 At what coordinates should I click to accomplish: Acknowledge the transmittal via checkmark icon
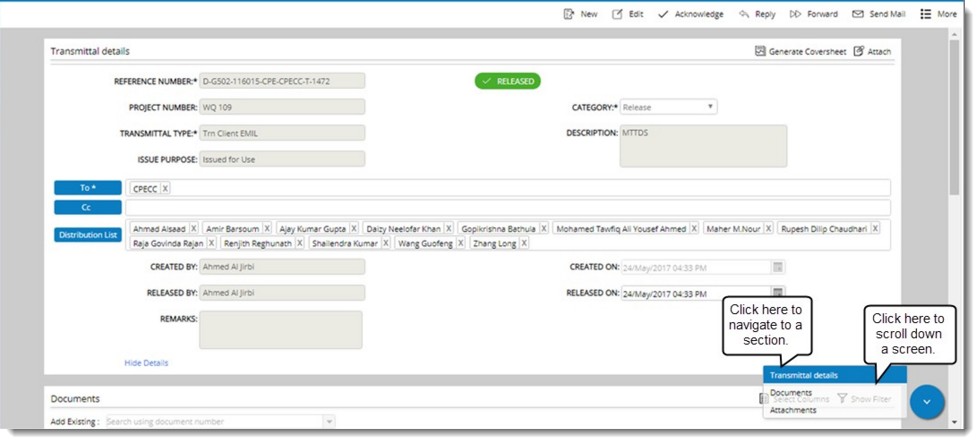[663, 14]
